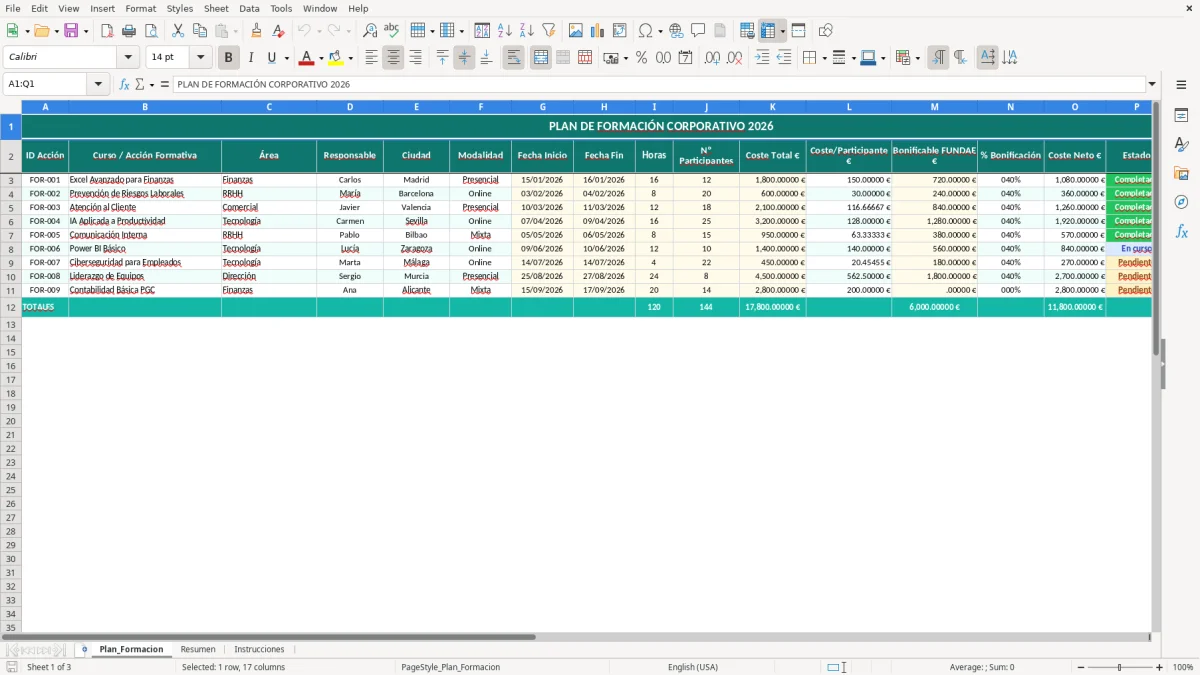Toggle Bold formatting
This screenshot has height=675, width=1200.
[229, 58]
